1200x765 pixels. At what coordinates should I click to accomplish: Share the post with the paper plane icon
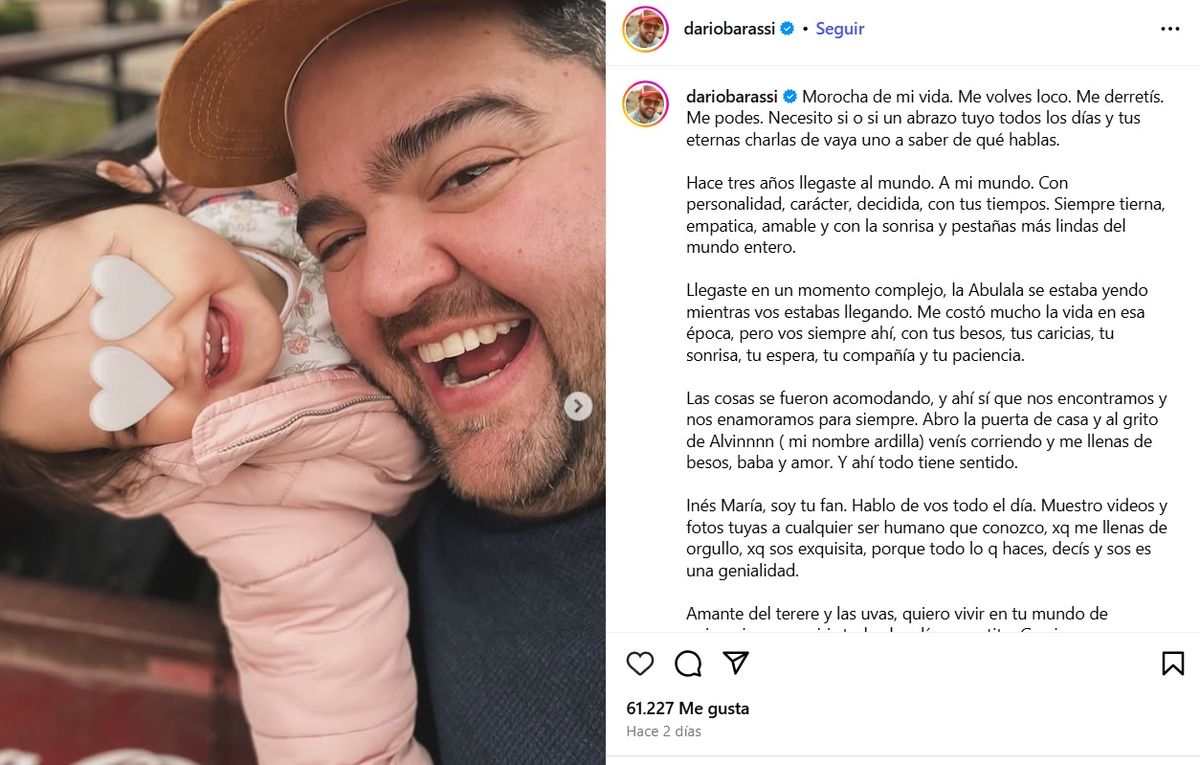coord(736,663)
